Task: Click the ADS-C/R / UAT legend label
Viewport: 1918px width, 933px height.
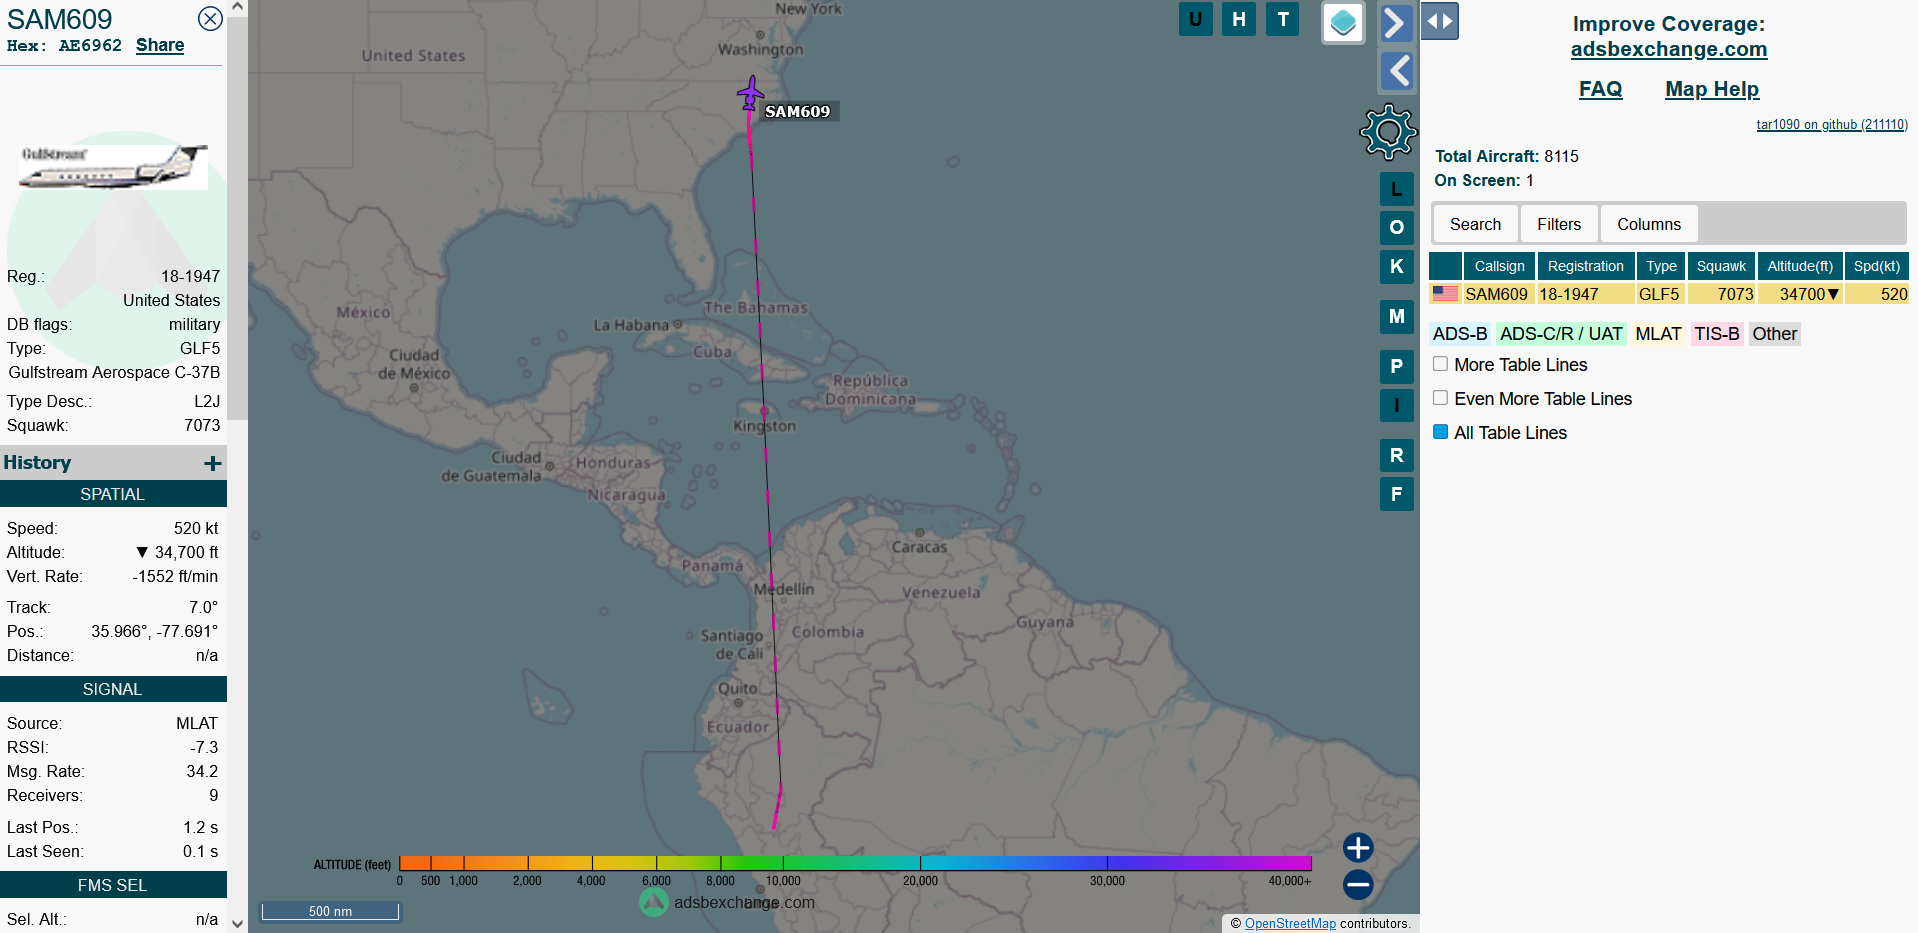Action: (x=1561, y=334)
